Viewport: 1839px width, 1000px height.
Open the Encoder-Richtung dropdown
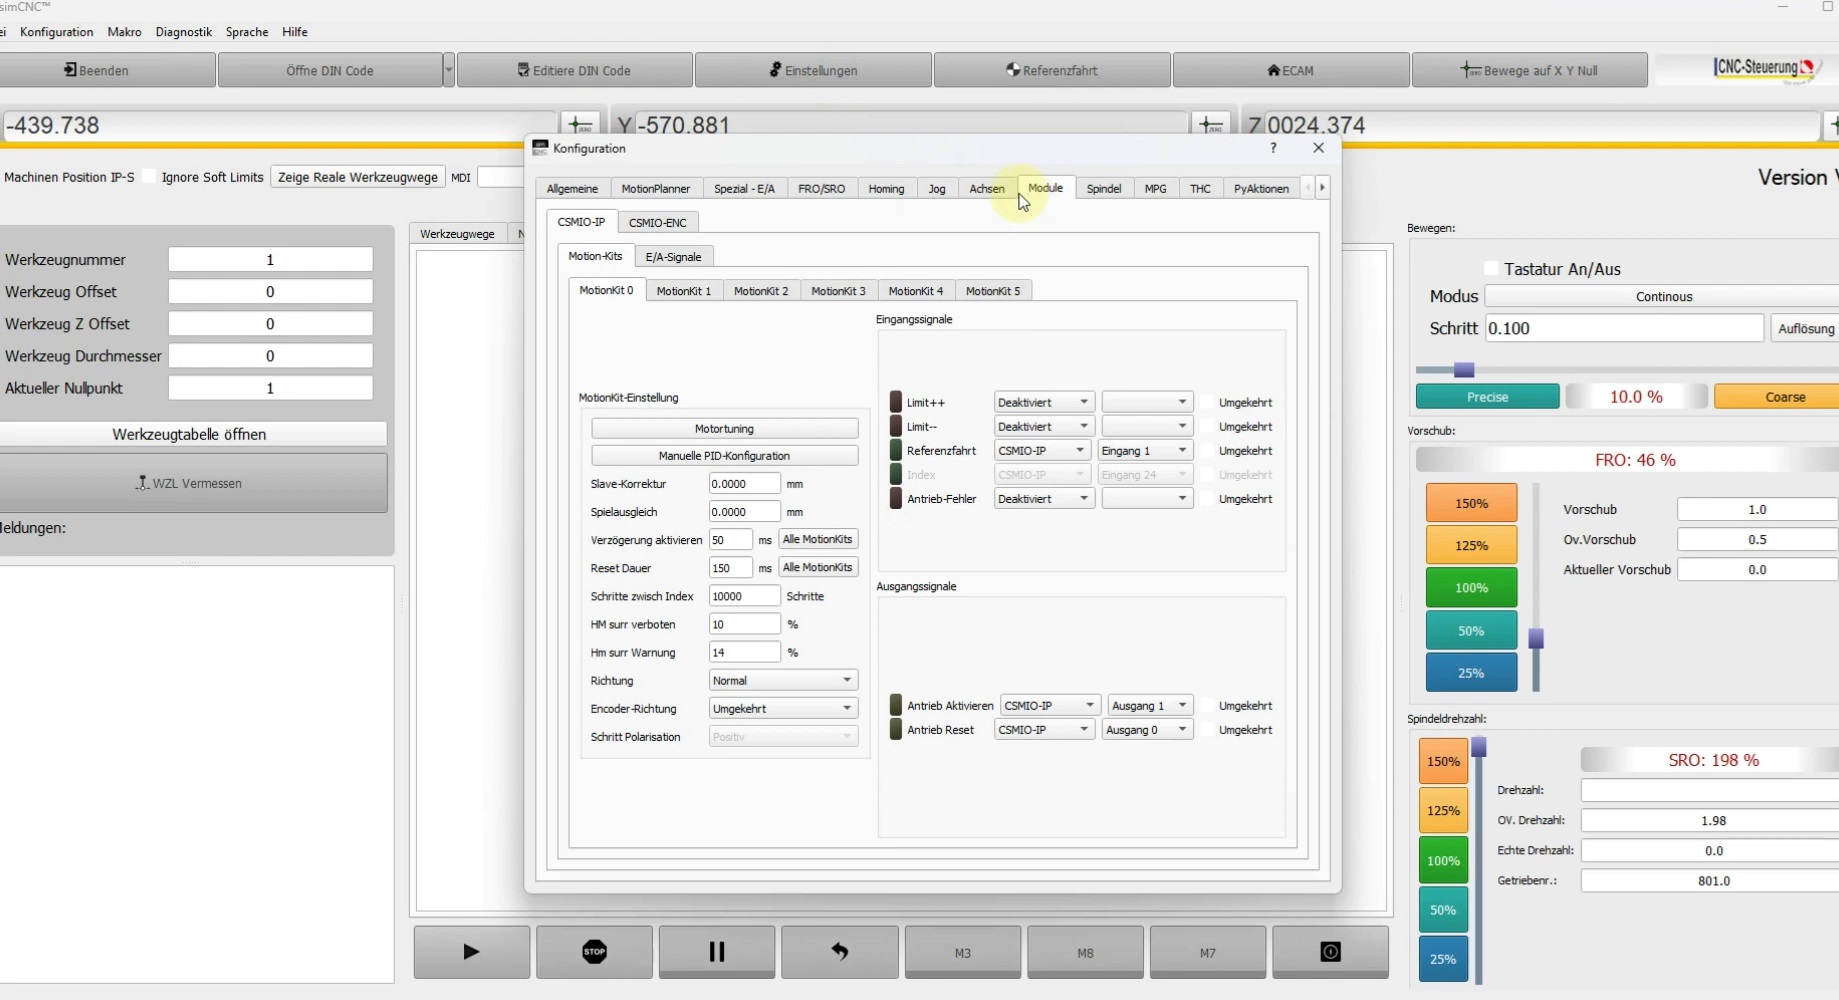point(782,709)
